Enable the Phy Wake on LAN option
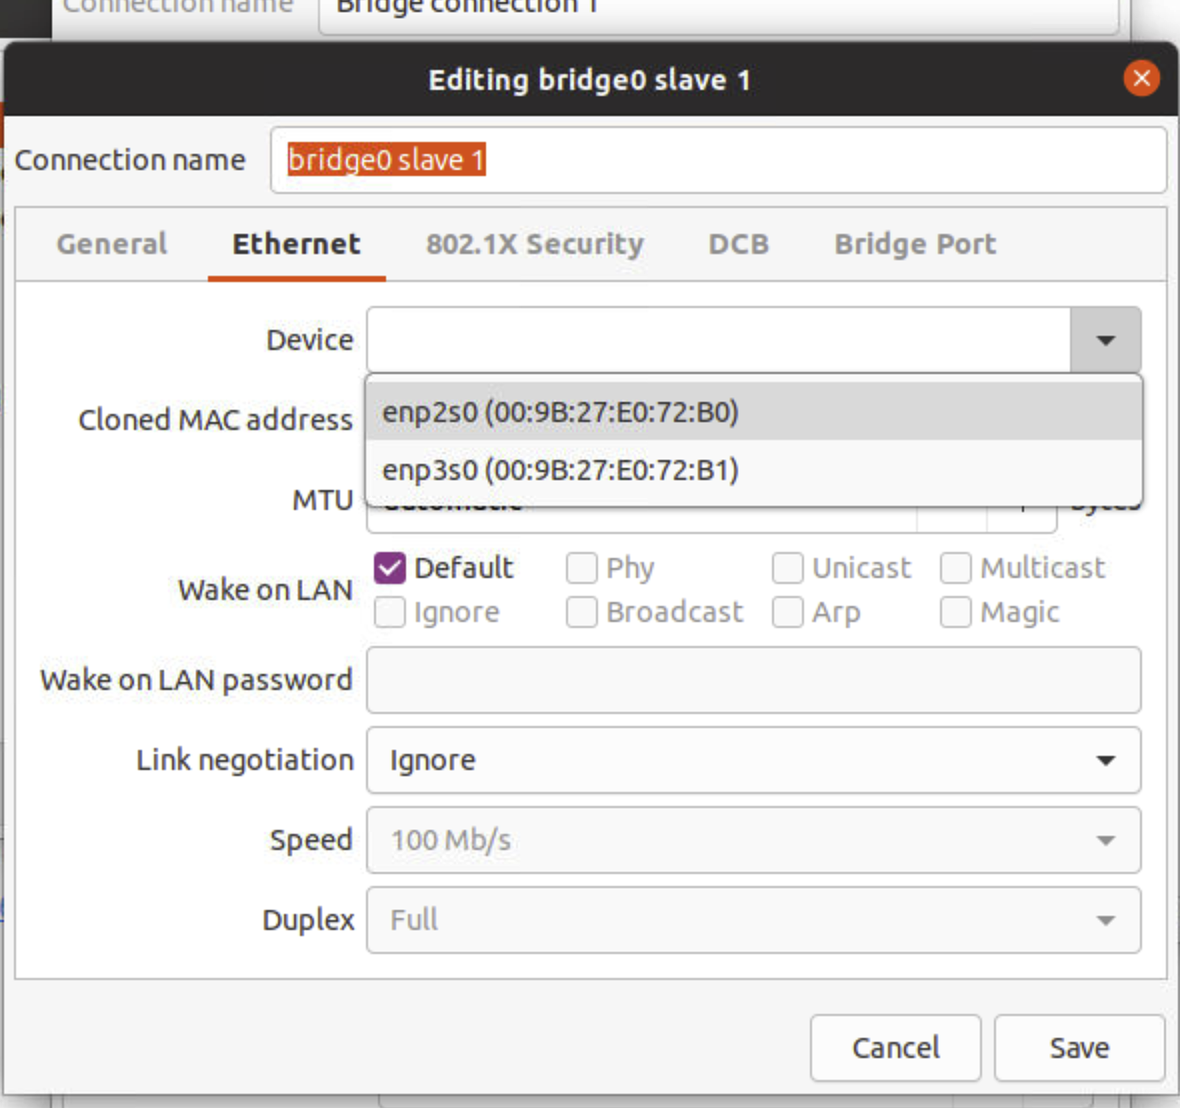This screenshot has width=1180, height=1108. [582, 568]
